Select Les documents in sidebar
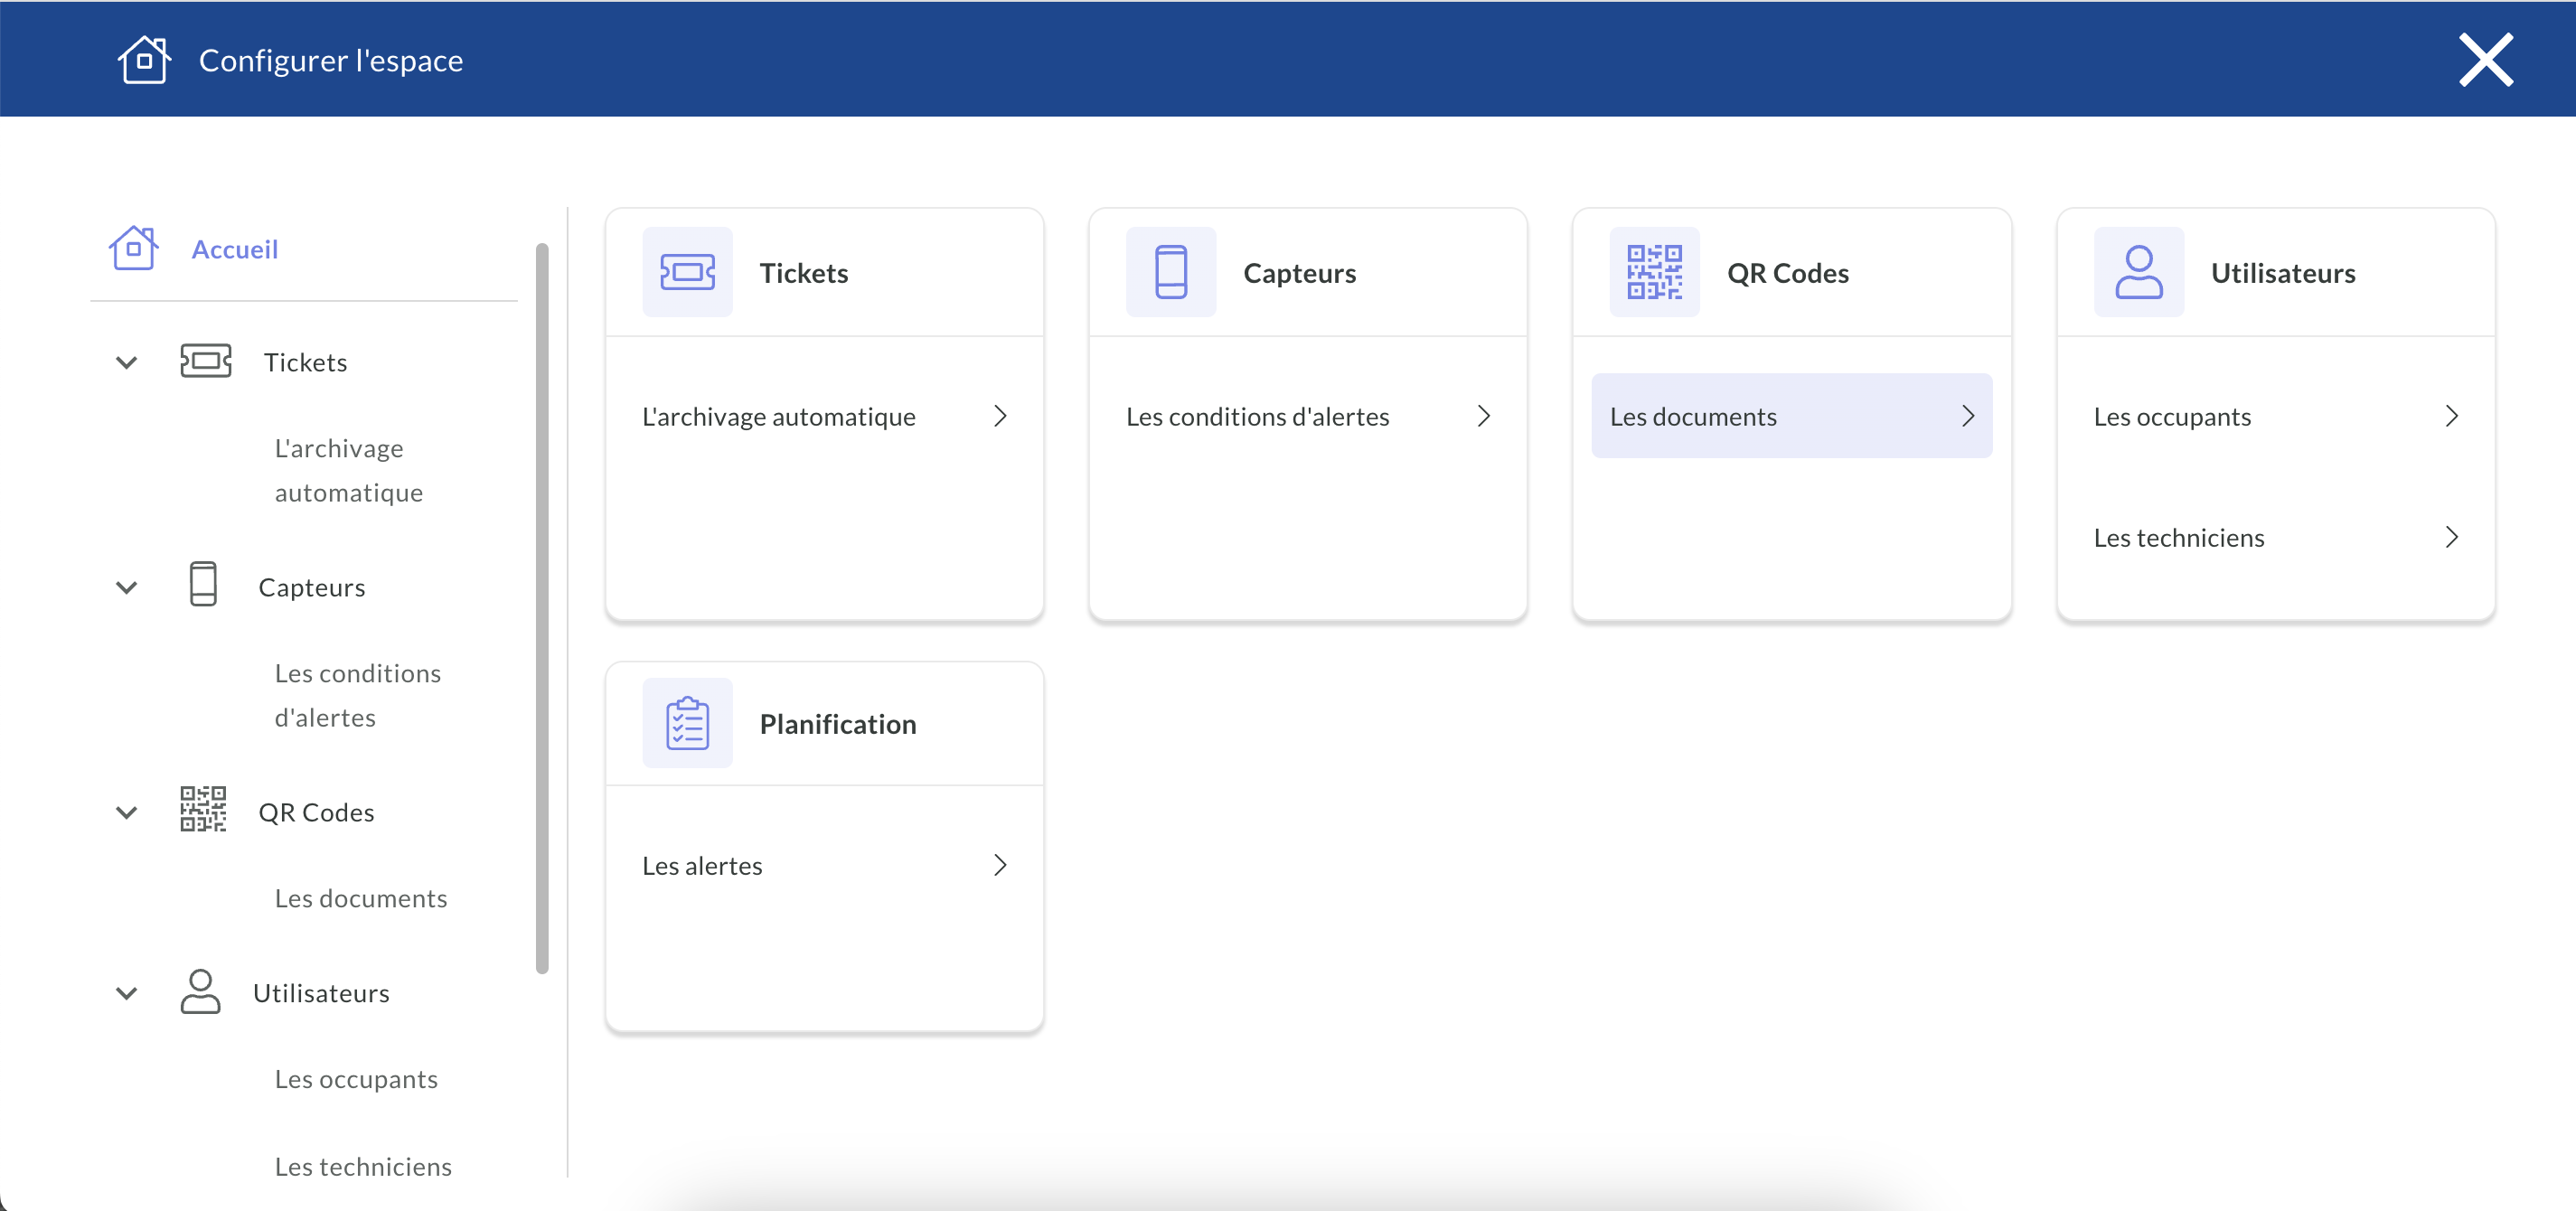The width and height of the screenshot is (2576, 1211). tap(360, 898)
